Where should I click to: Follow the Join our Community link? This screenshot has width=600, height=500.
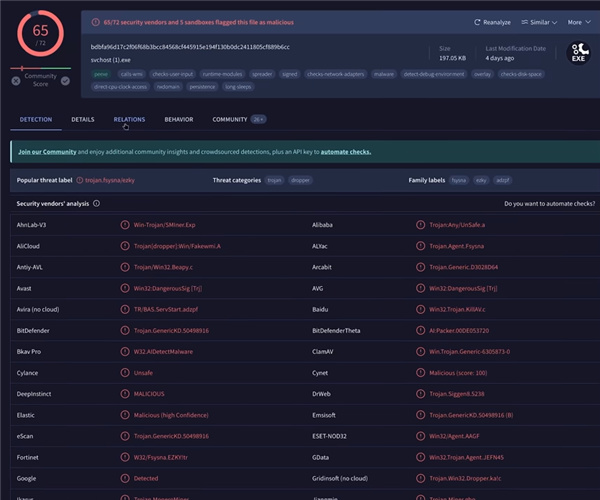[x=47, y=152]
